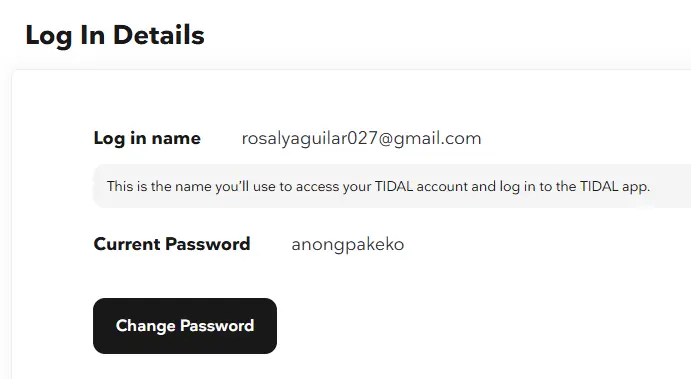
Task: Click the words TIDAL account in the notice
Action: (x=421, y=186)
